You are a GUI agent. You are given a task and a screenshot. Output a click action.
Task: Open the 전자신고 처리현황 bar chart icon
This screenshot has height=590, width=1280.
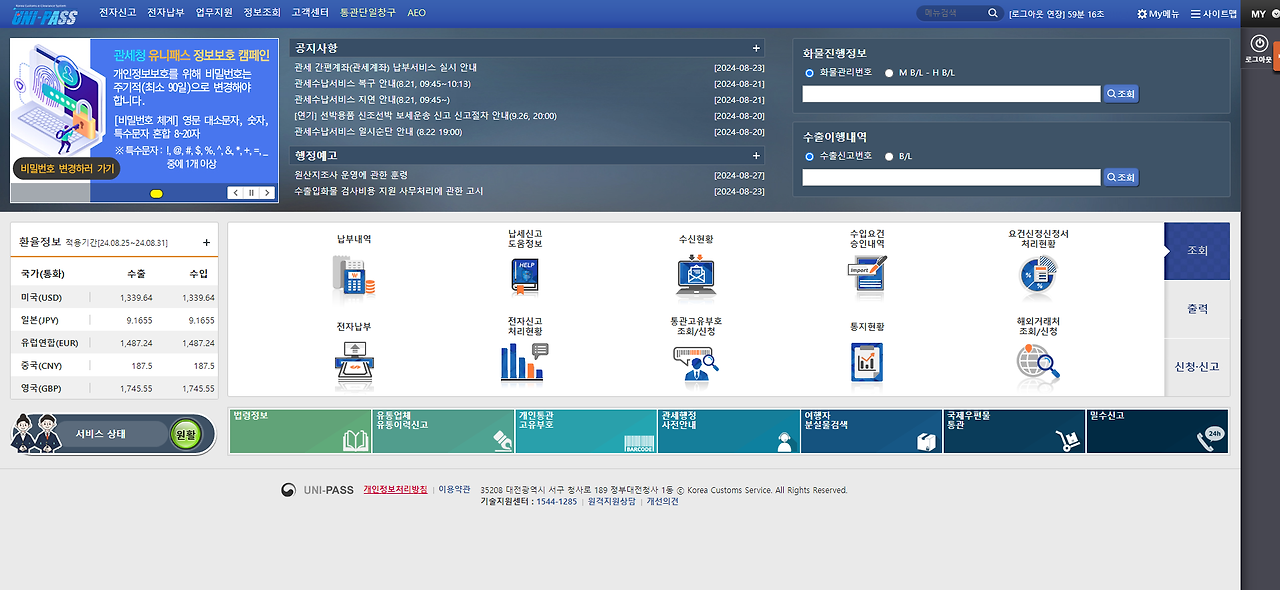pyautogui.click(x=525, y=362)
